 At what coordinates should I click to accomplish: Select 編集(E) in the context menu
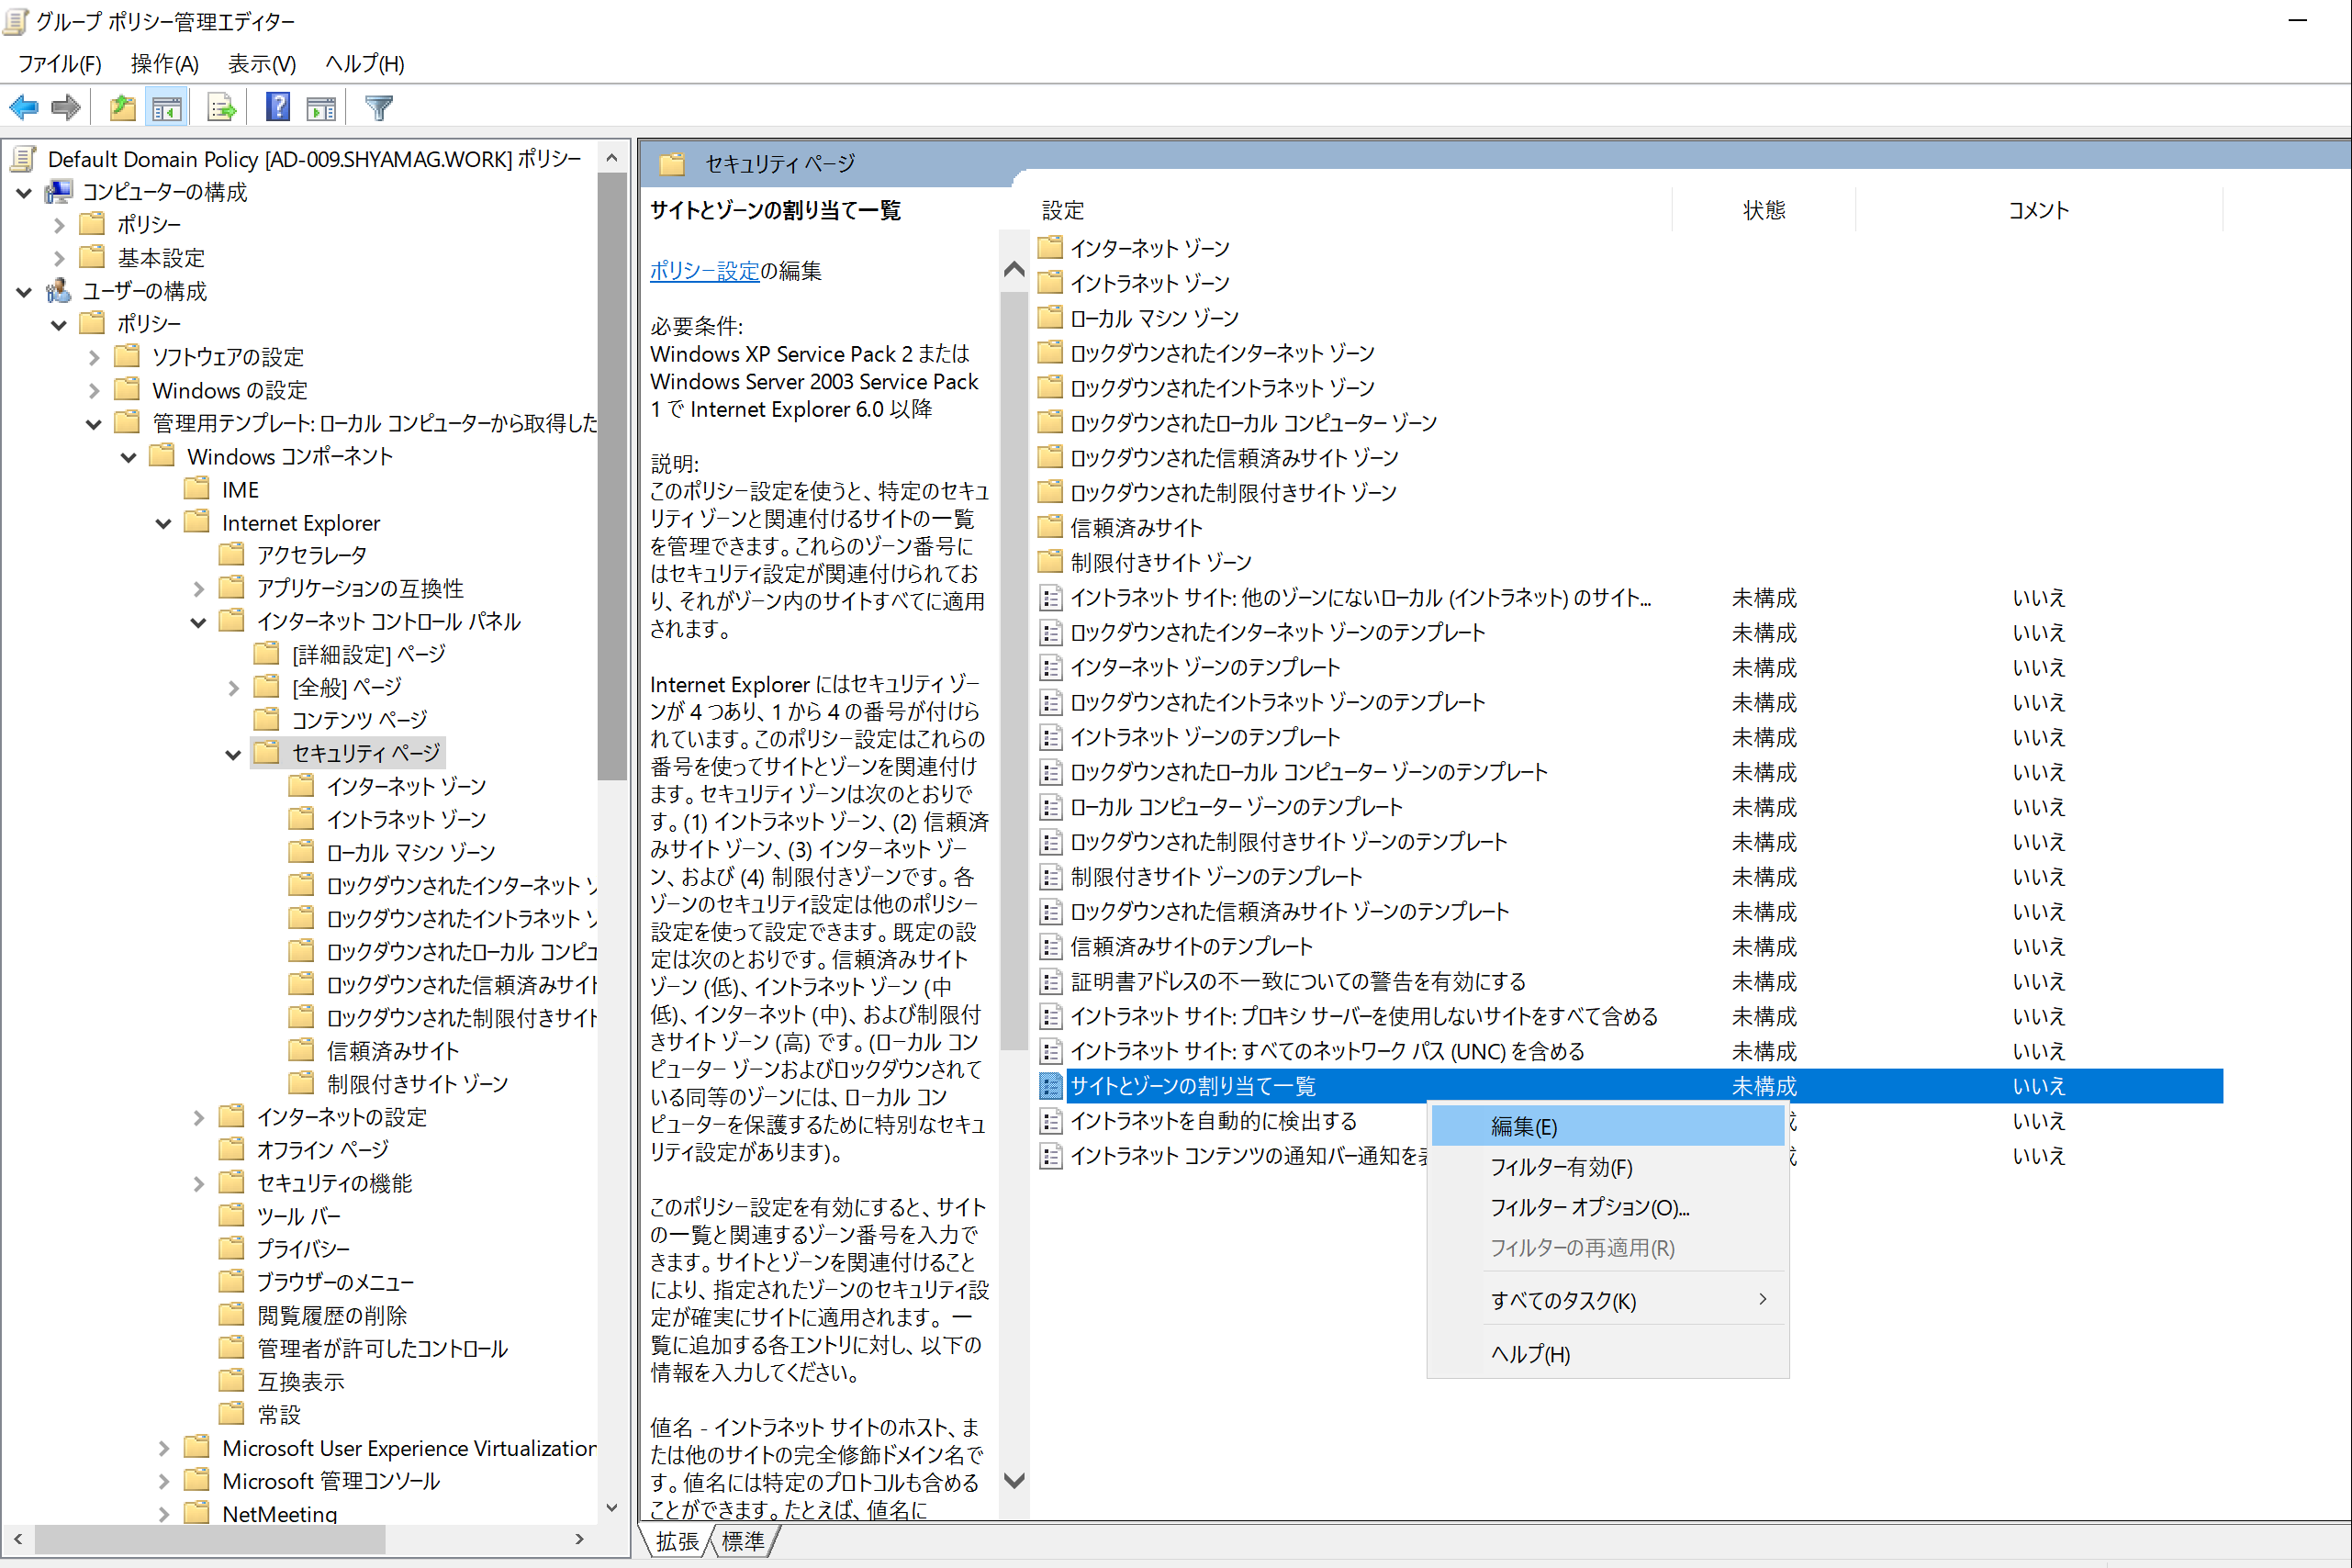1523,1127
